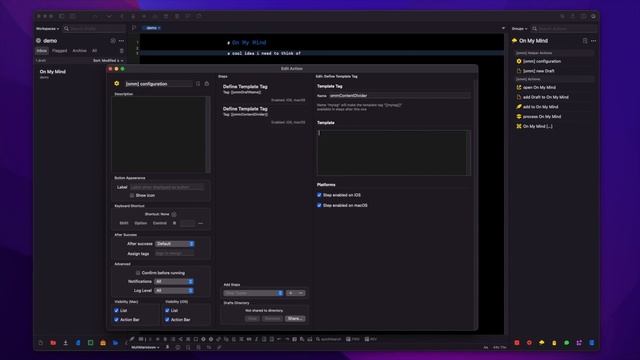Click the command icon for On My Mind [...] action

click(x=519, y=126)
